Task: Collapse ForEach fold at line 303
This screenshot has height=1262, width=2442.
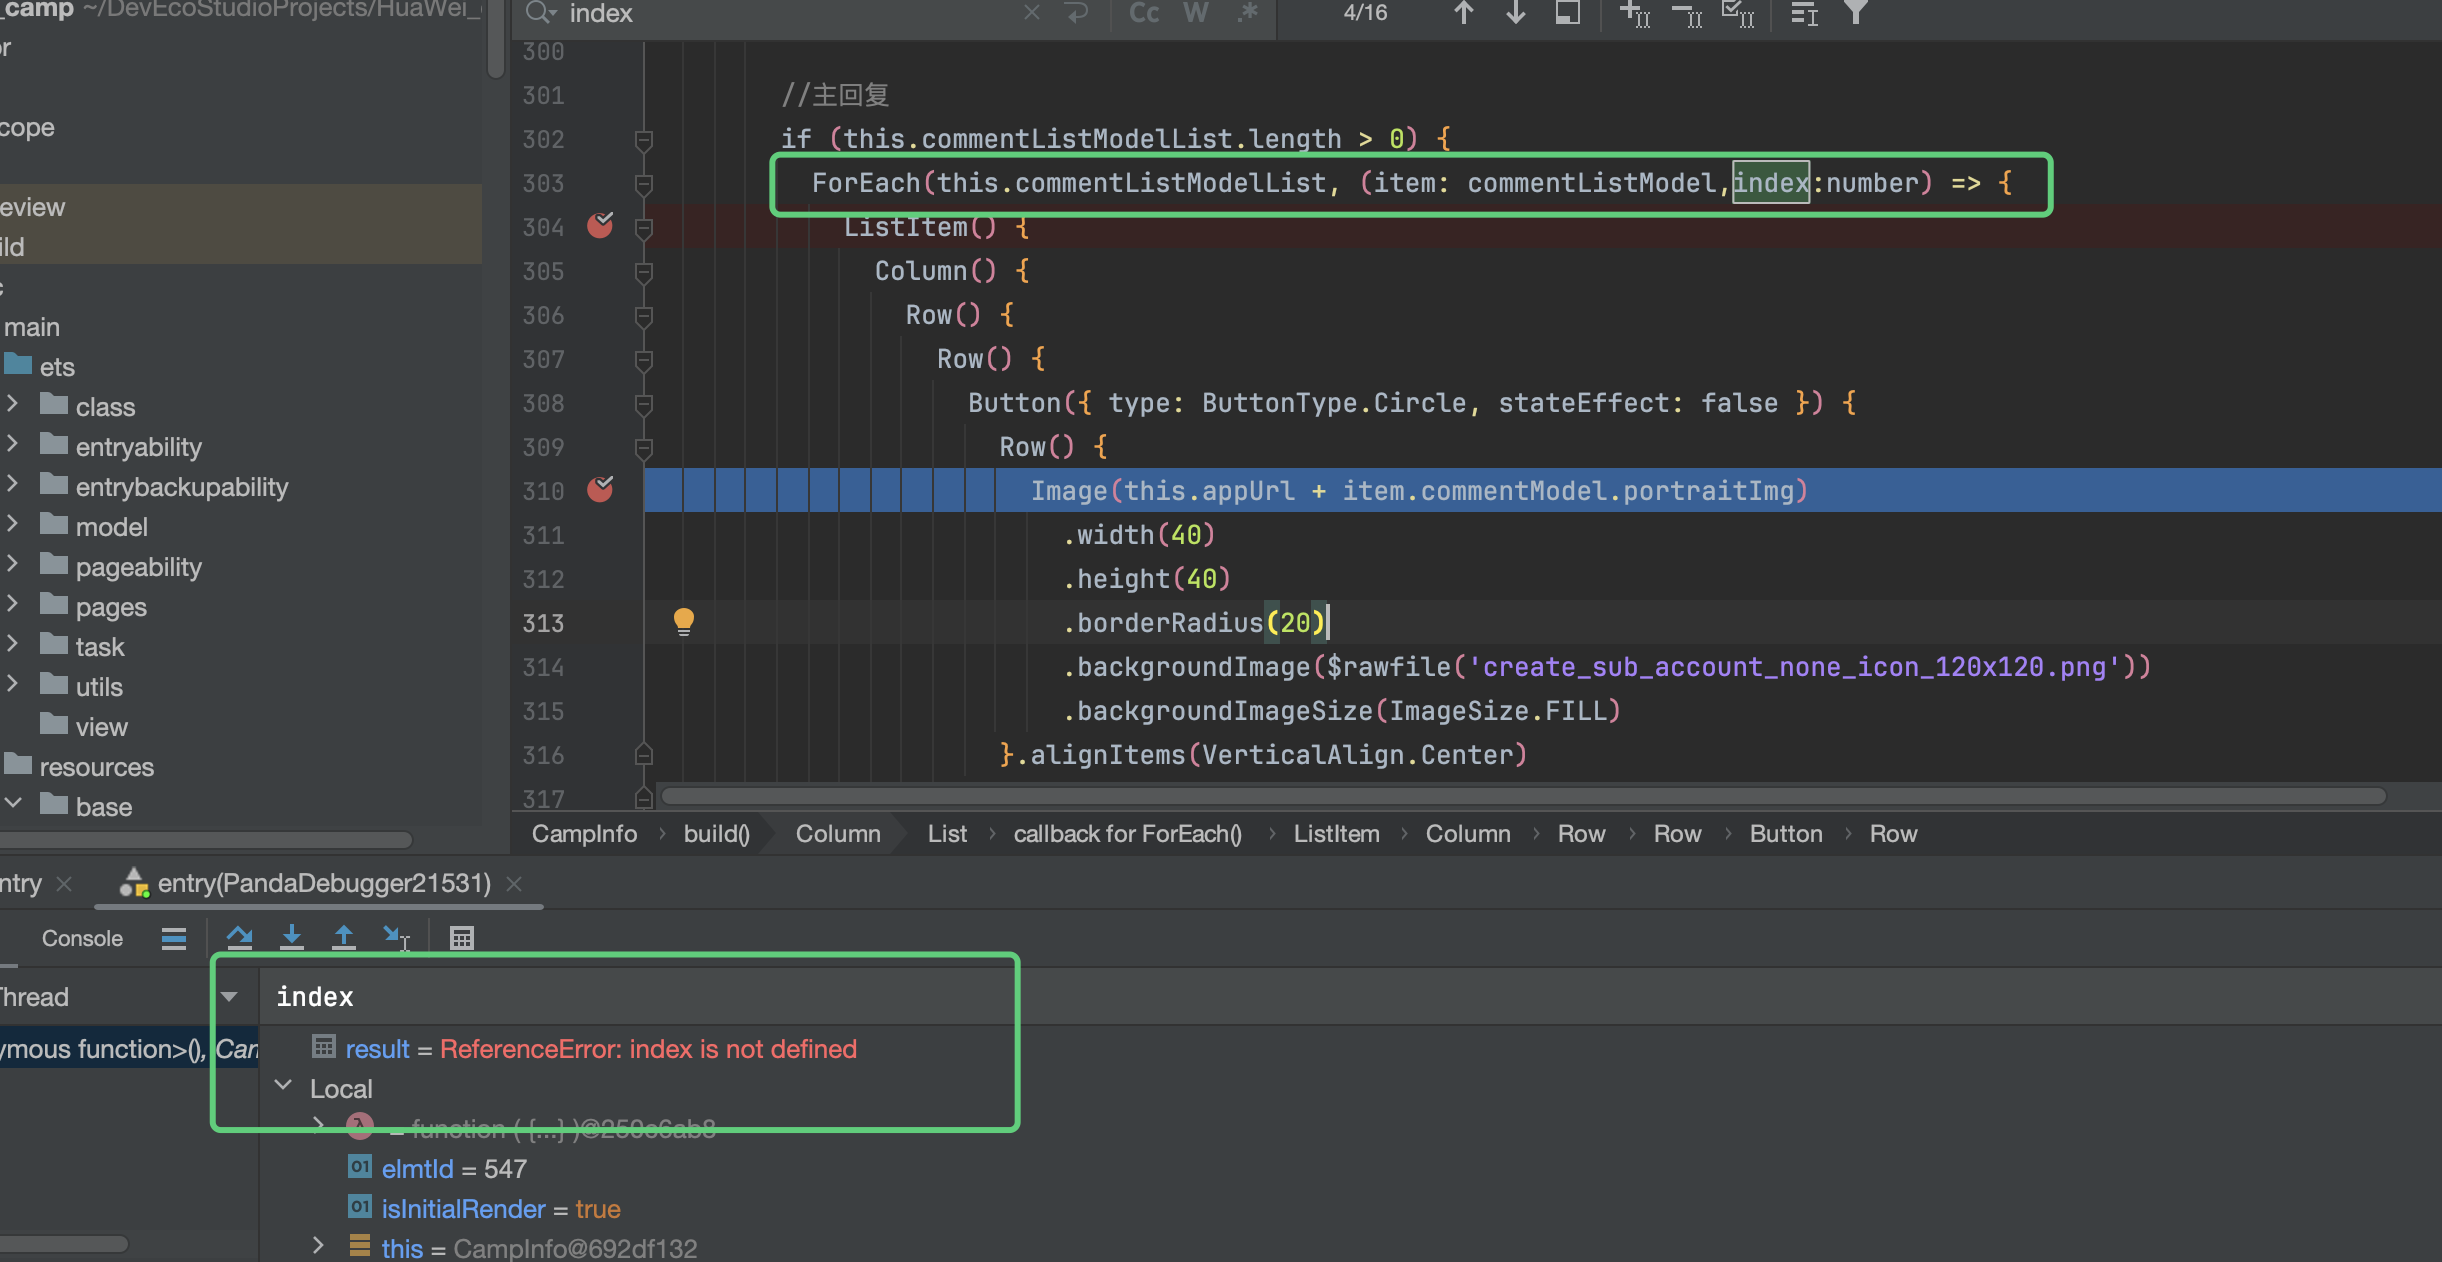Action: tap(644, 184)
